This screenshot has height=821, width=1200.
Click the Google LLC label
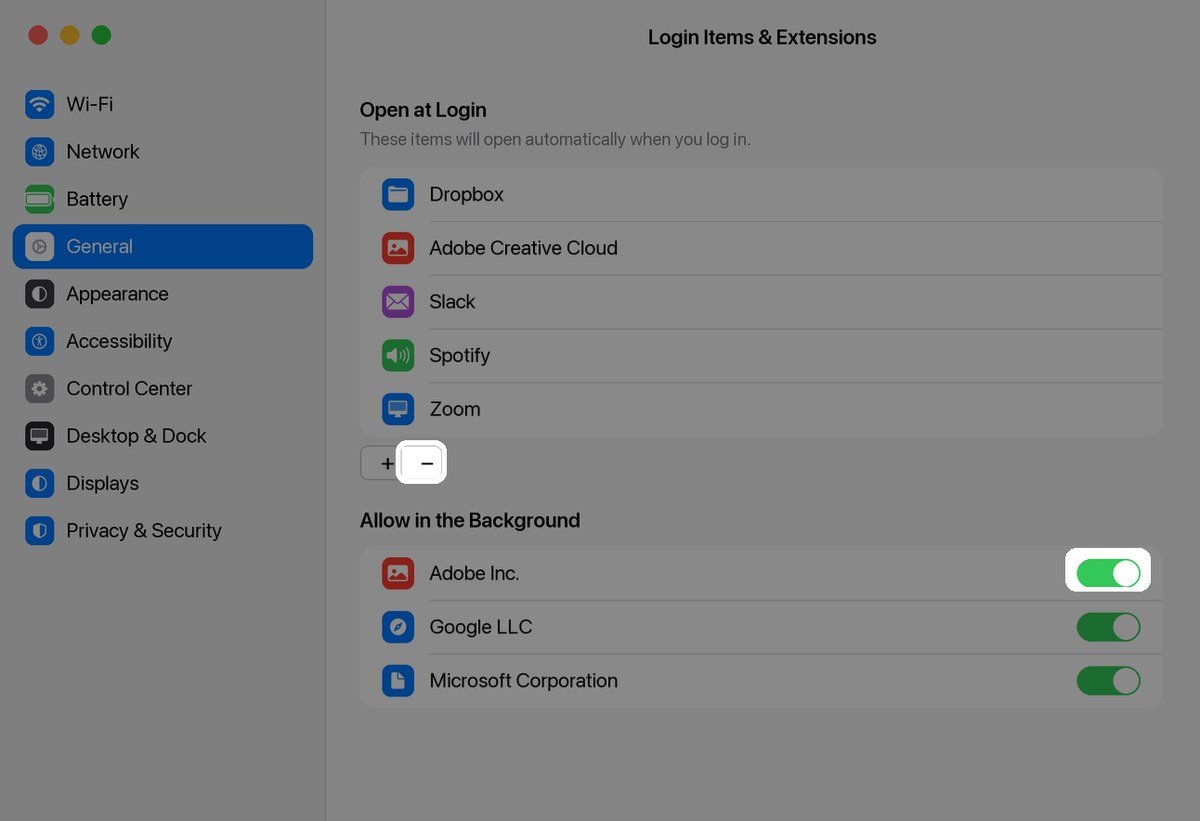[481, 627]
